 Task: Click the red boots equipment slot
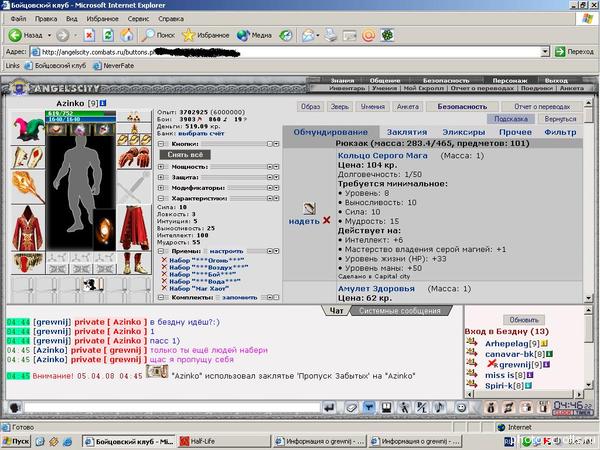(134, 263)
